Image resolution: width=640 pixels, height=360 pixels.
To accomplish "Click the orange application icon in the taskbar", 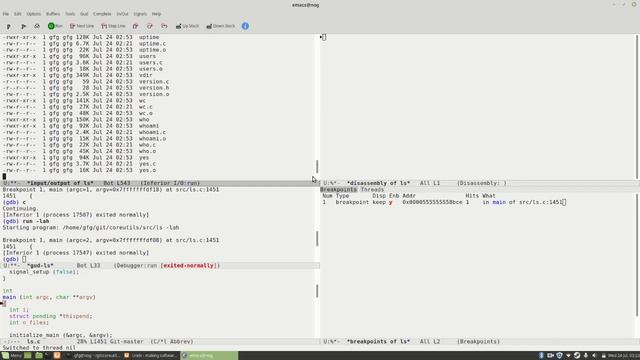I will tap(57, 356).
